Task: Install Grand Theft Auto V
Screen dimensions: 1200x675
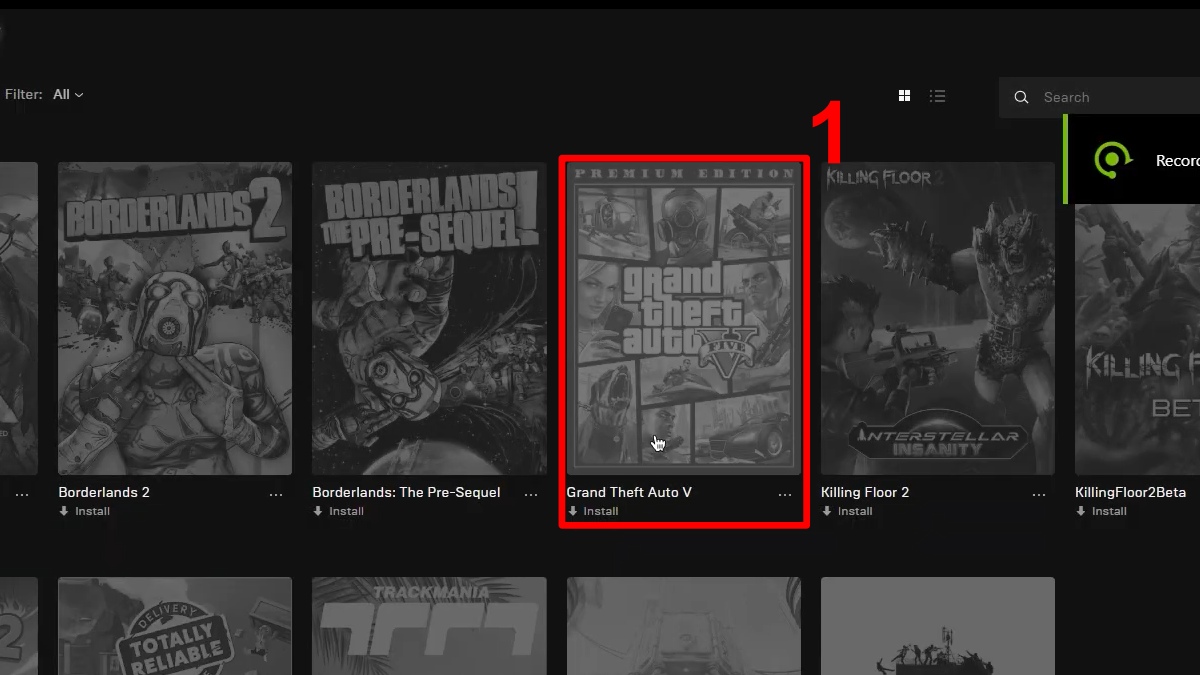Action: click(594, 511)
